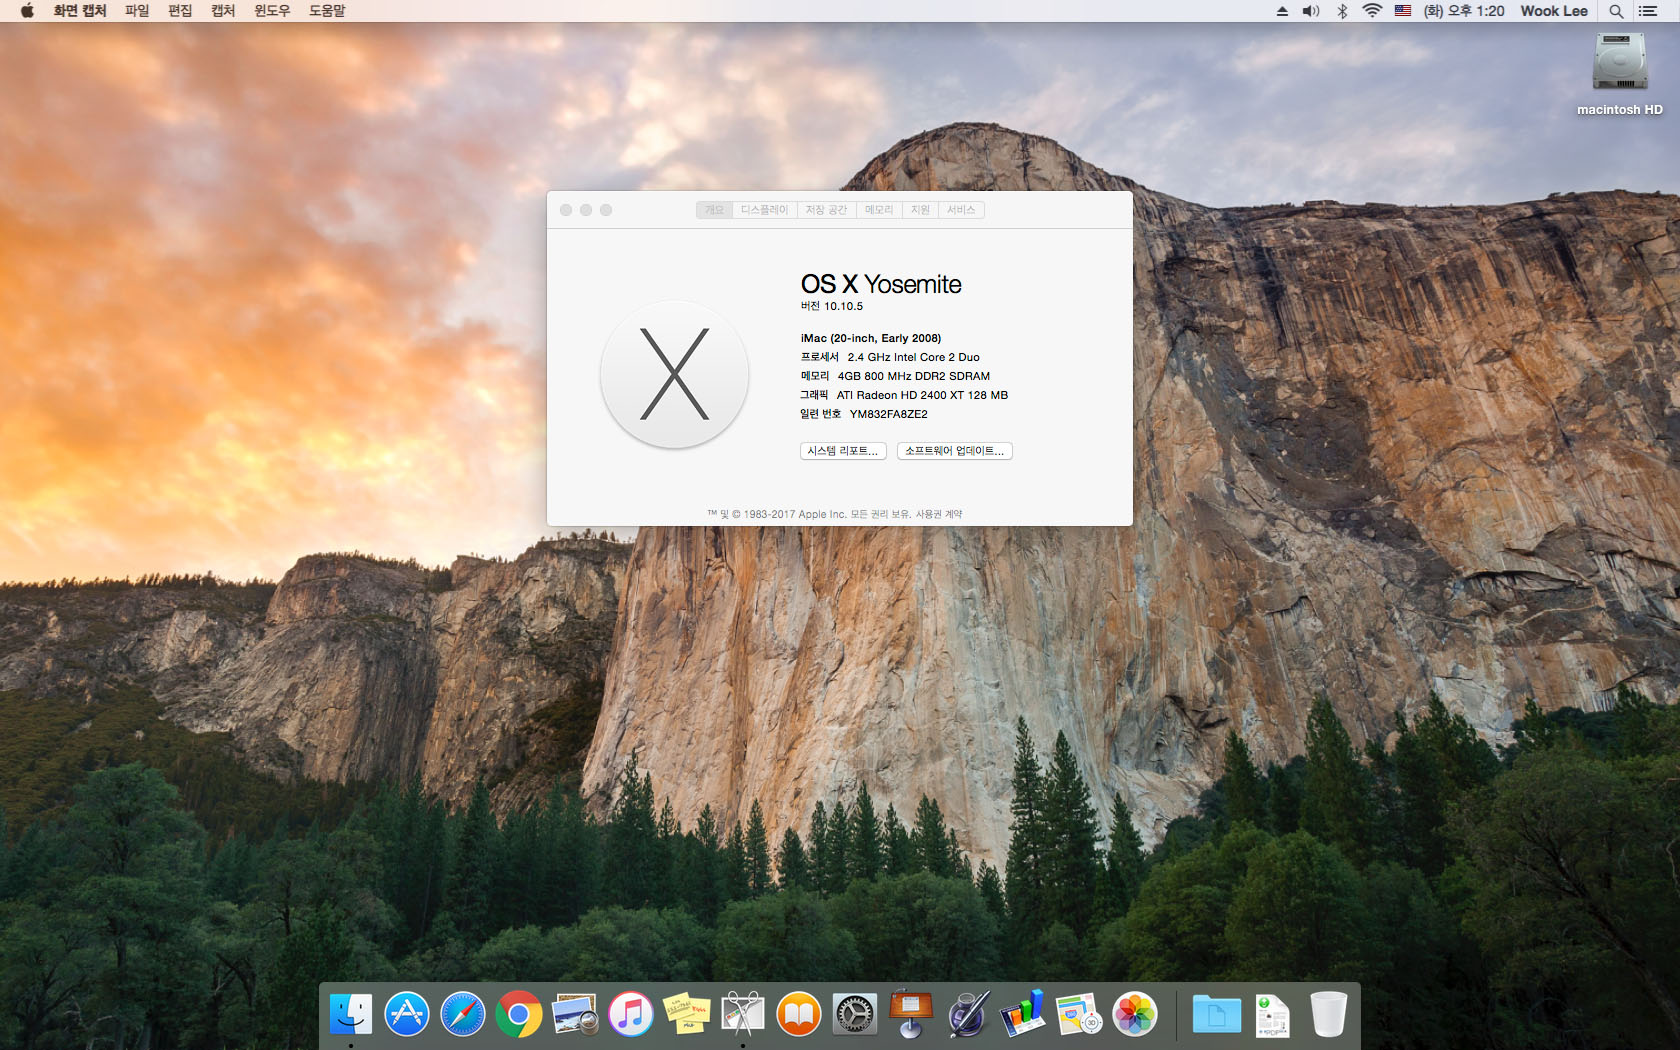This screenshot has height=1050, width=1680.
Task: Open the App Store dock icon
Action: click(407, 1015)
